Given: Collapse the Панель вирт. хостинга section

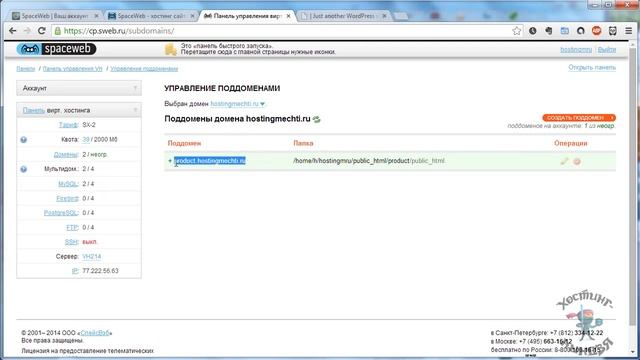Looking at the screenshot, I should click(135, 110).
